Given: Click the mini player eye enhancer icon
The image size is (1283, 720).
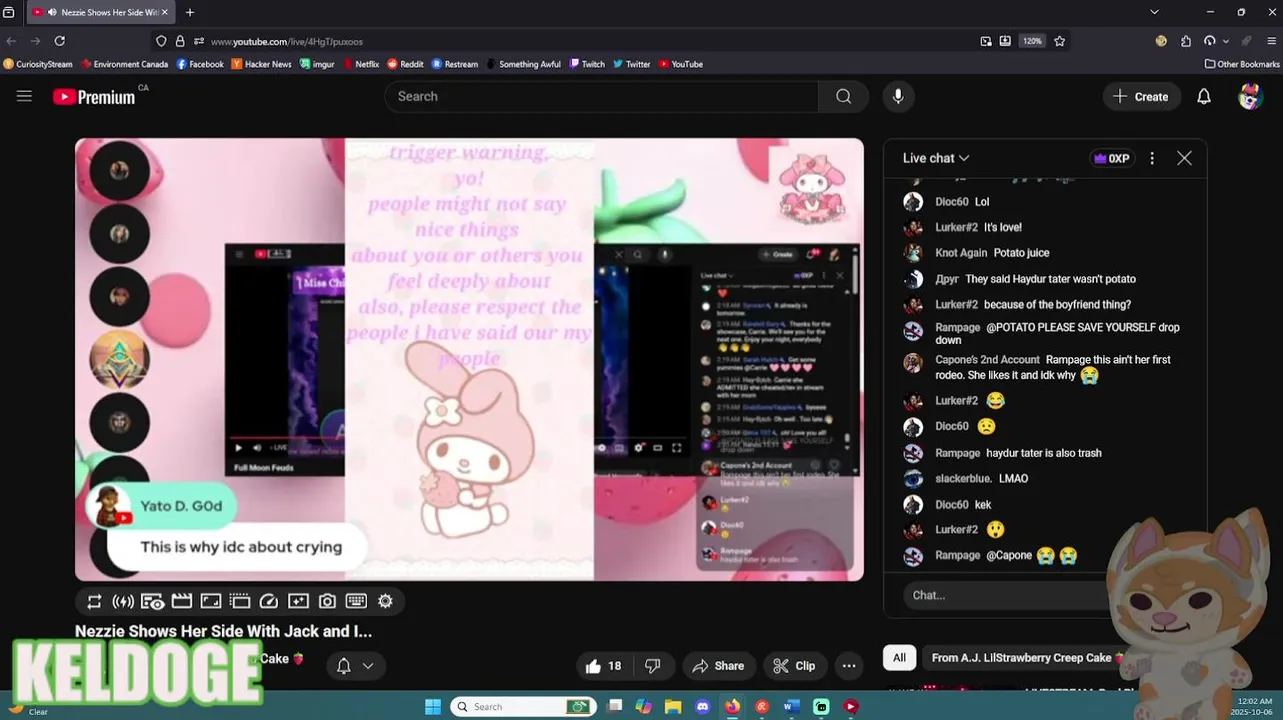Looking at the screenshot, I should coord(152,601).
